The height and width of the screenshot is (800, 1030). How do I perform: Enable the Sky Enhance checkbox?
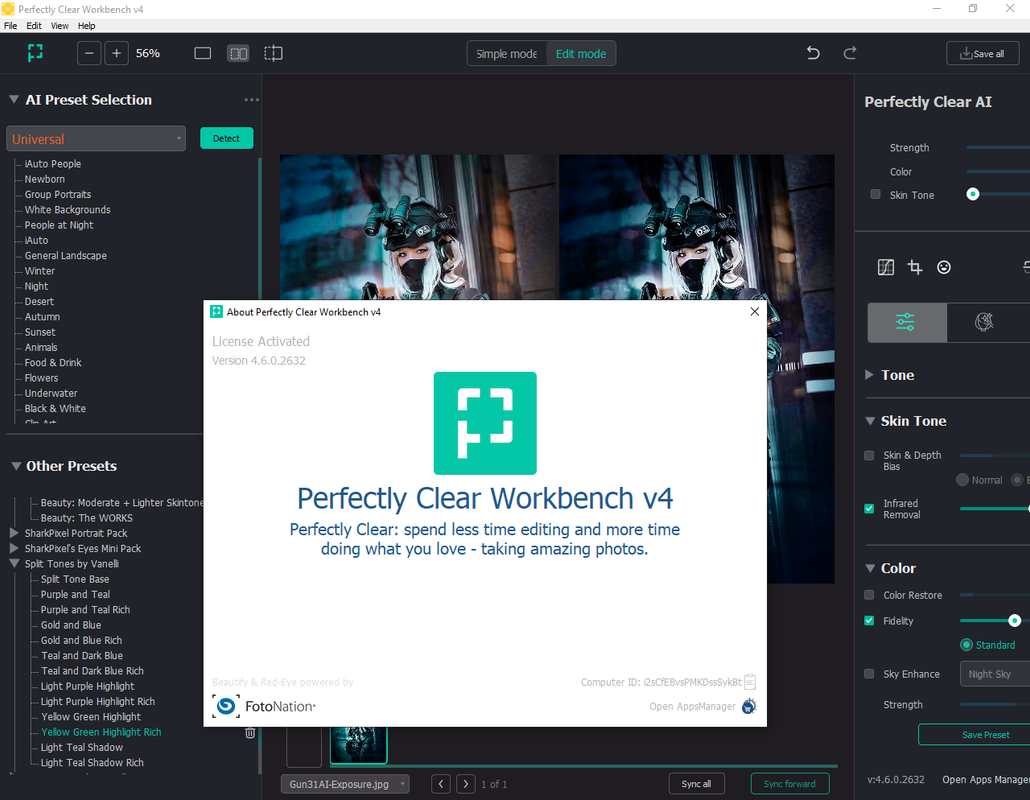(x=869, y=674)
